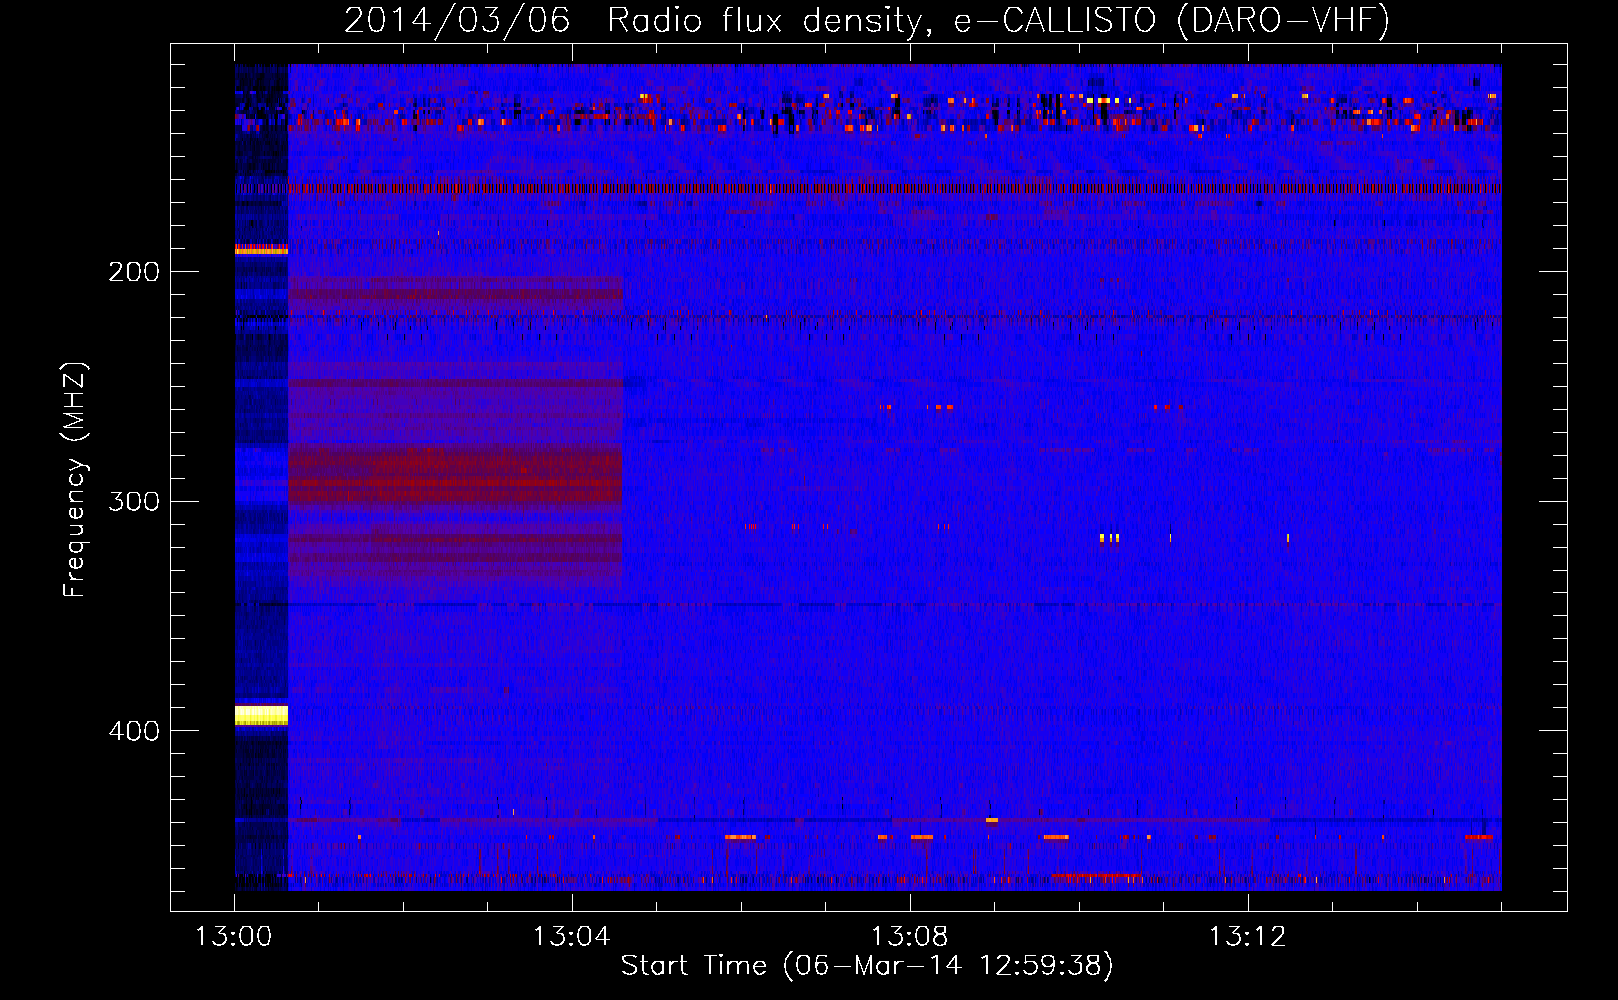The width and height of the screenshot is (1618, 1000).
Task: Click the 13:00 time tick label
Action: [234, 937]
